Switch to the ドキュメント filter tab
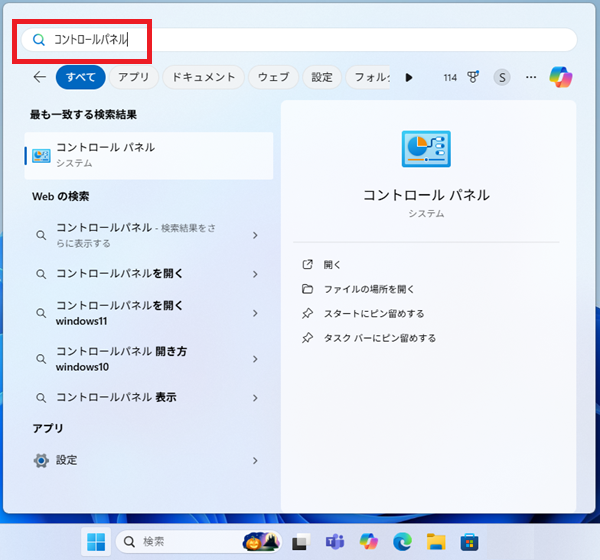The height and width of the screenshot is (560, 600). pyautogui.click(x=204, y=77)
